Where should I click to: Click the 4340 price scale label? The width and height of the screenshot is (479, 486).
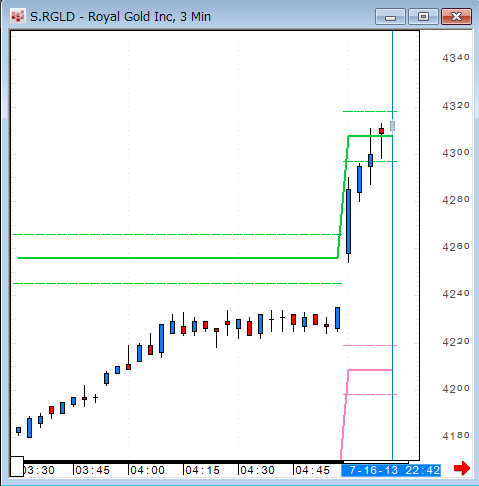(x=456, y=58)
